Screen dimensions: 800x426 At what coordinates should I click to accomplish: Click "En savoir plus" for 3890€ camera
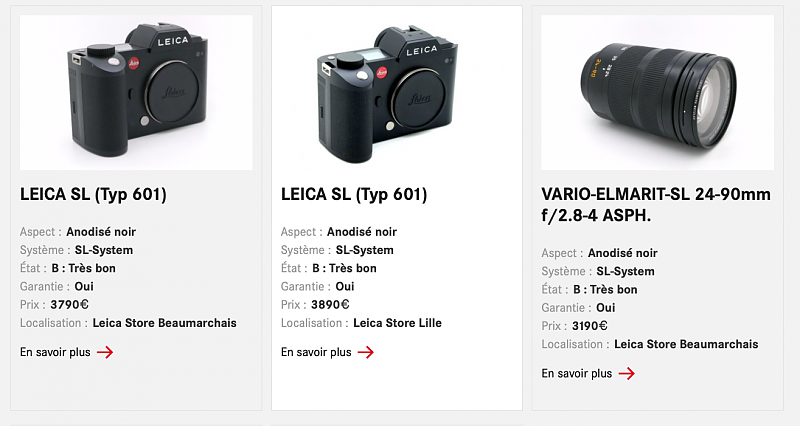(316, 352)
